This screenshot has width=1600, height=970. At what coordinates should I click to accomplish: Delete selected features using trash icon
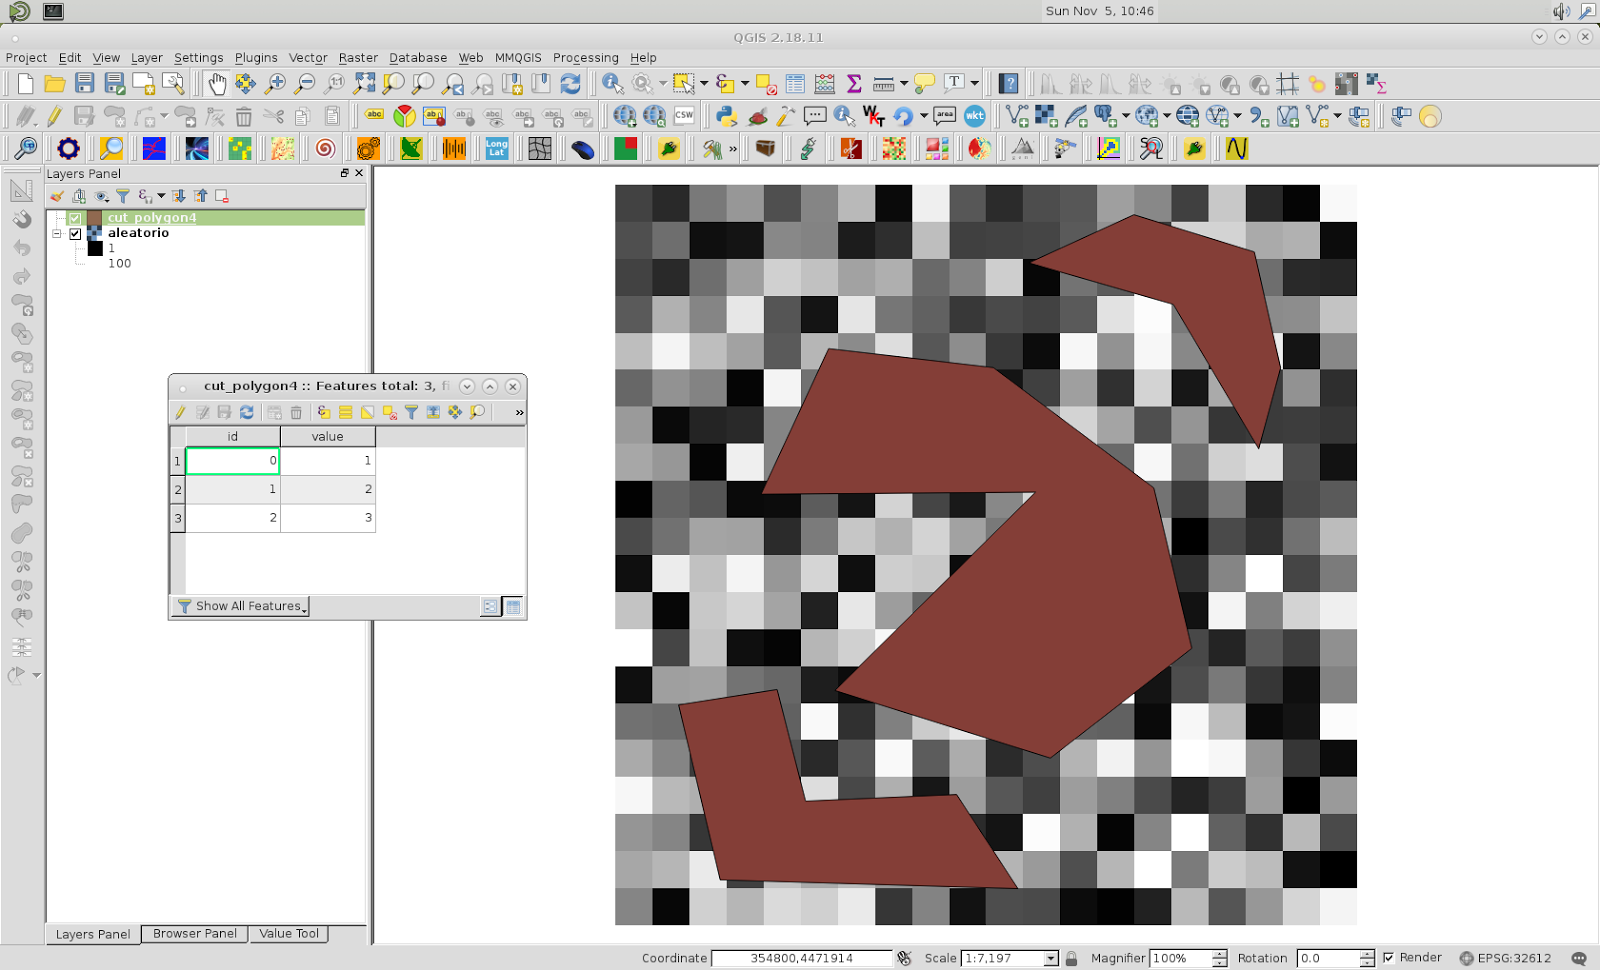click(x=295, y=412)
